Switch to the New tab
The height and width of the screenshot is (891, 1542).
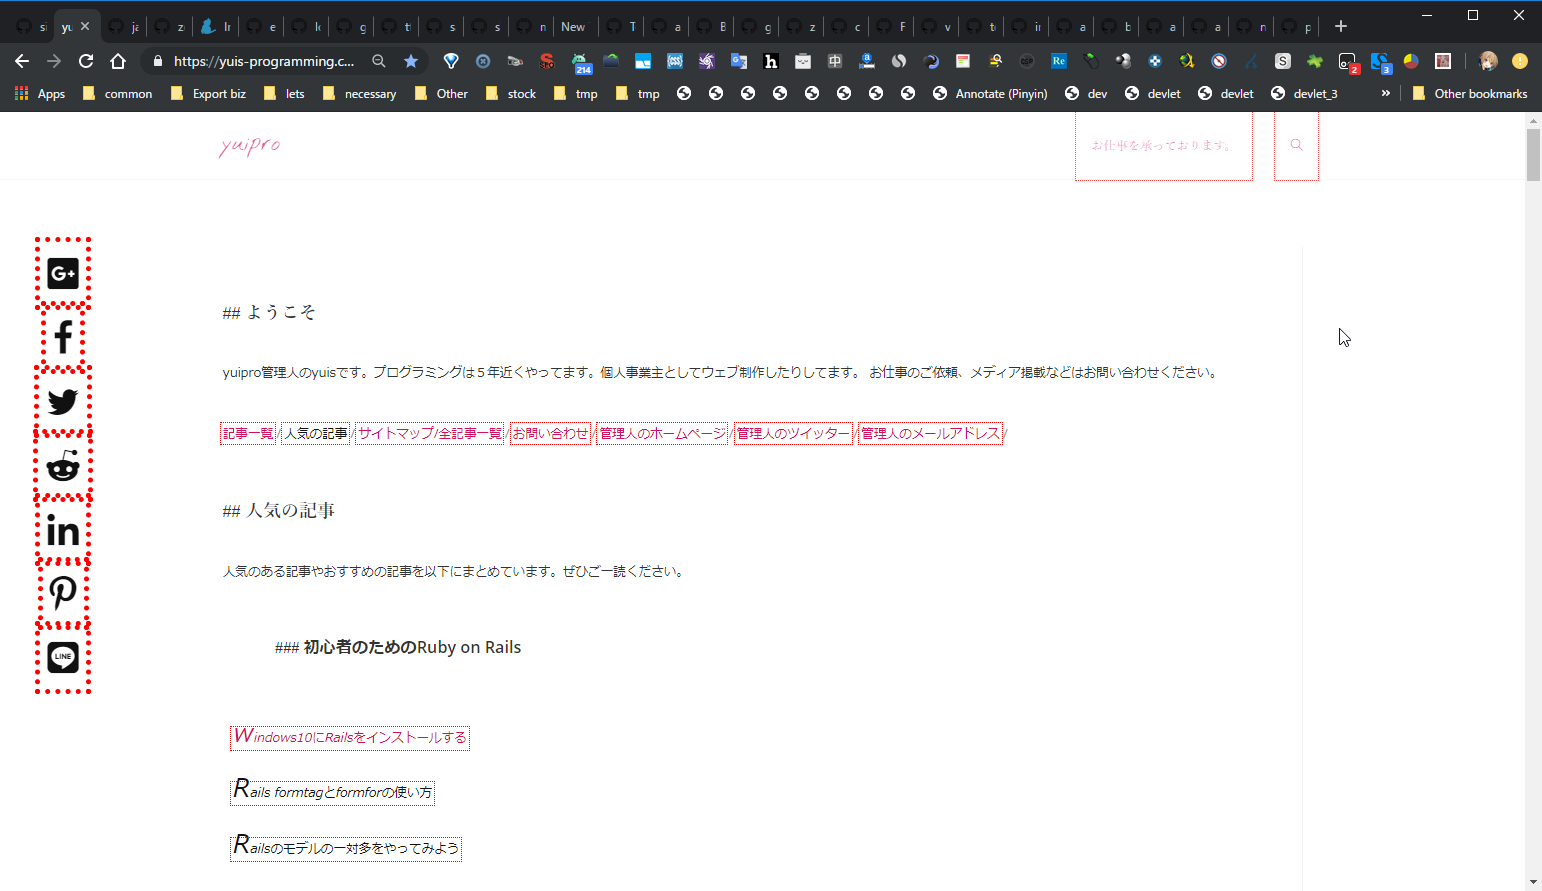(573, 27)
